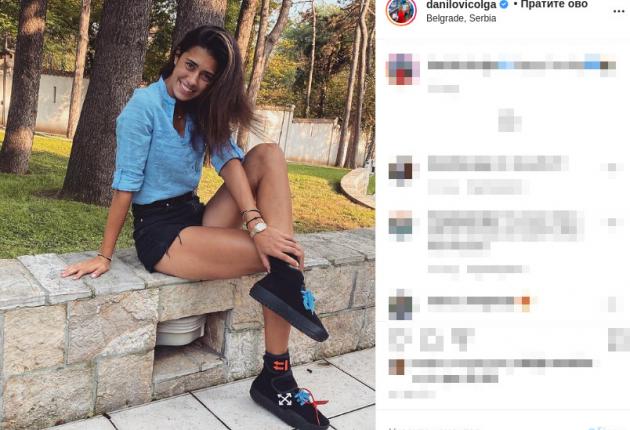Like the post with the heart icon
The image size is (630, 430).
click(x=400, y=340)
